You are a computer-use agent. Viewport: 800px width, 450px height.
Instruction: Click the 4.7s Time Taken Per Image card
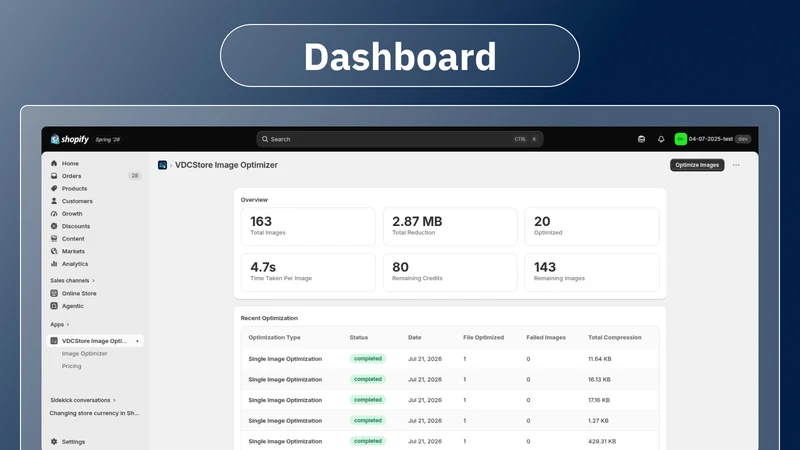coord(308,272)
